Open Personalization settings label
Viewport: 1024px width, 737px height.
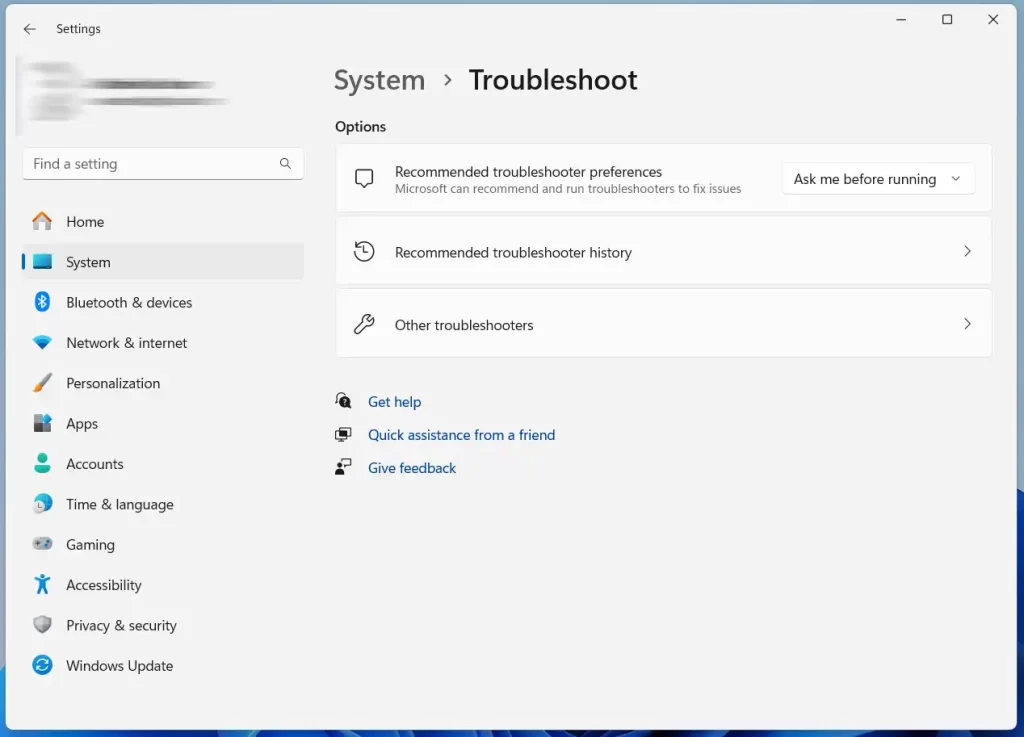[x=113, y=383]
